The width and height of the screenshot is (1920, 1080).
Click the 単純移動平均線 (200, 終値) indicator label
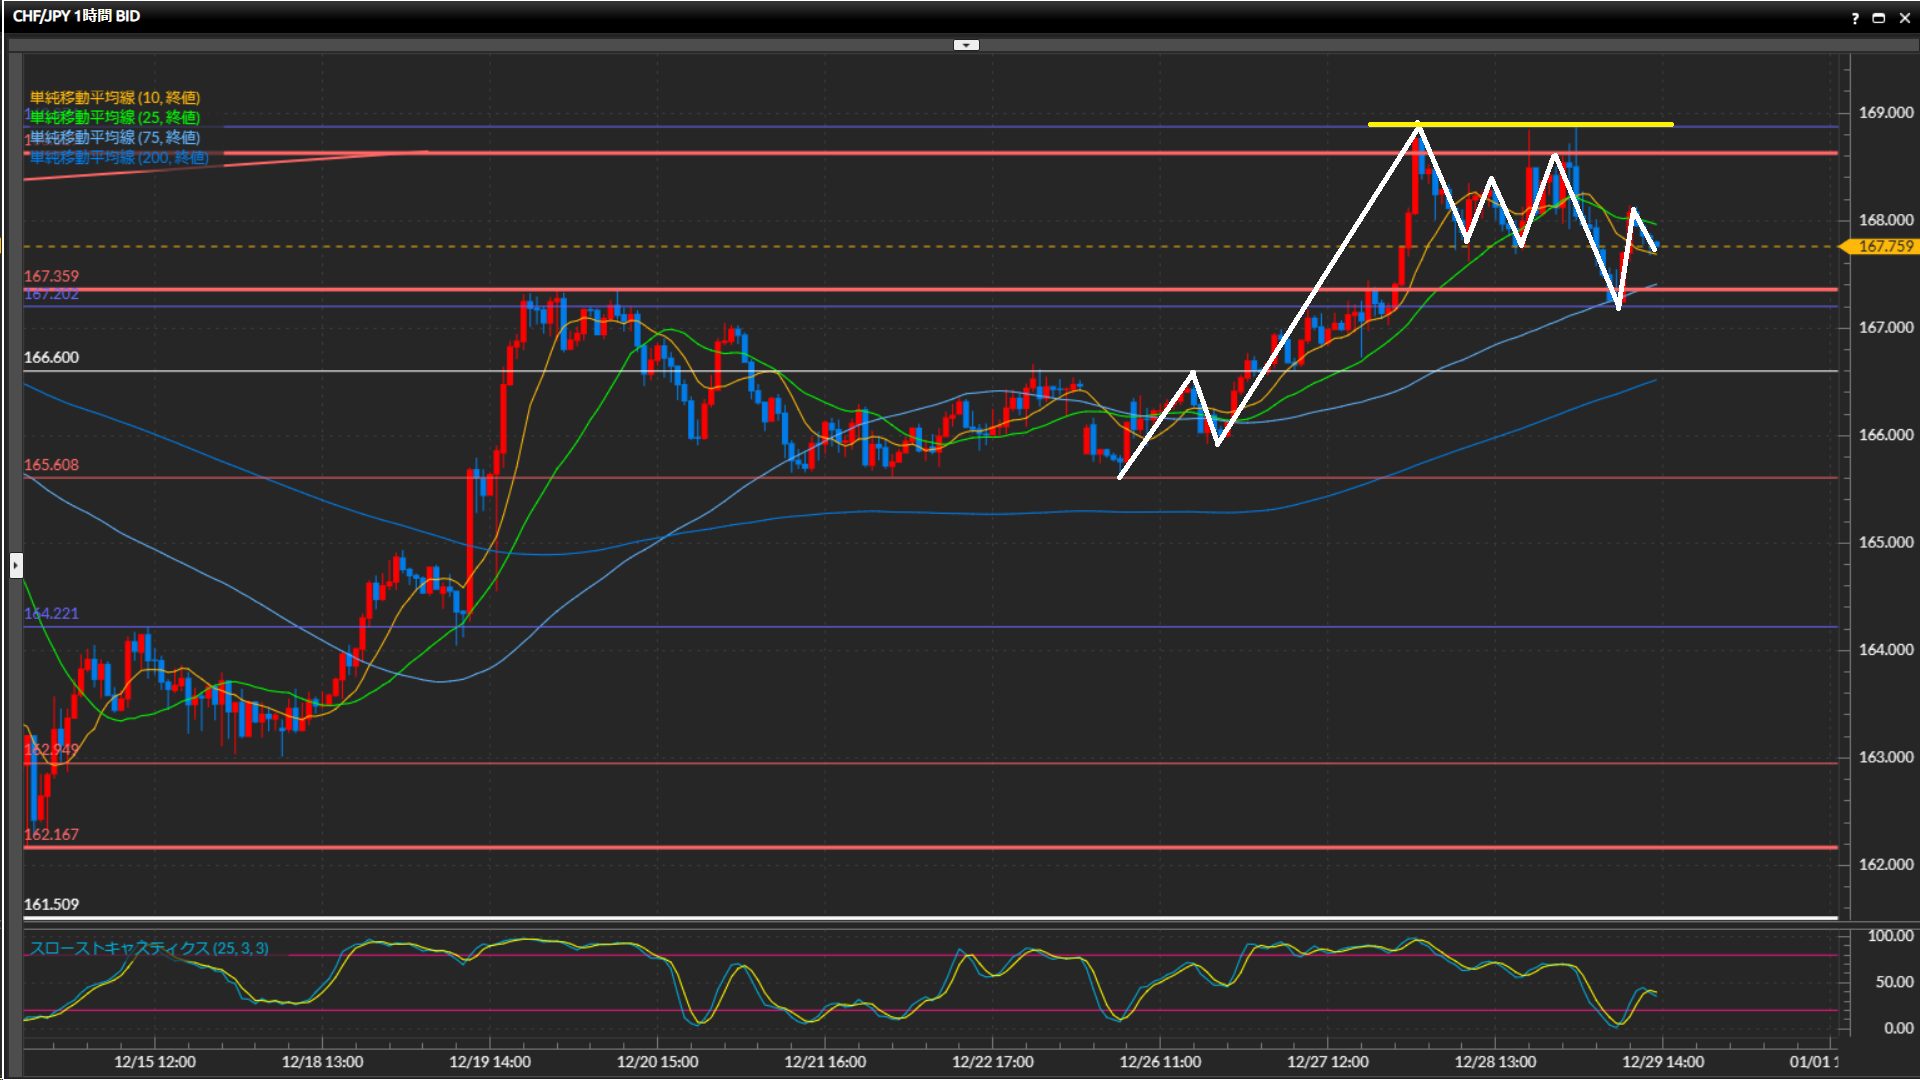pyautogui.click(x=119, y=157)
